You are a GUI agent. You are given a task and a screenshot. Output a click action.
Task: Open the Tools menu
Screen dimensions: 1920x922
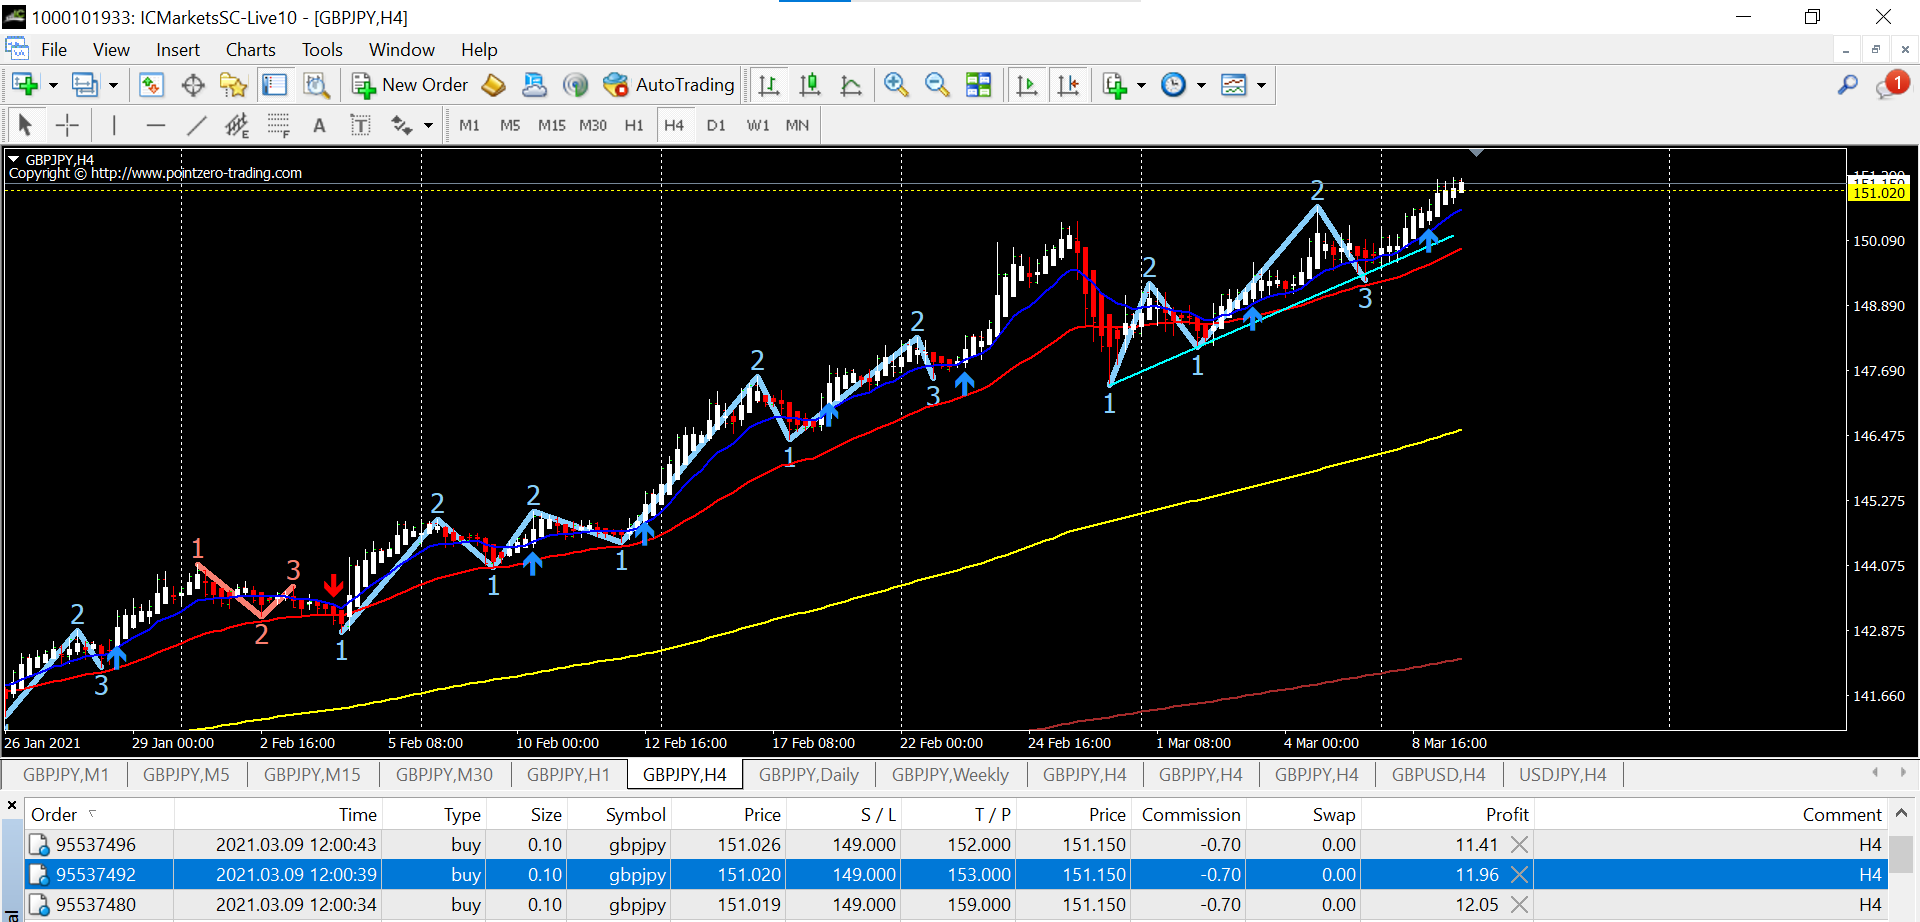tap(322, 50)
